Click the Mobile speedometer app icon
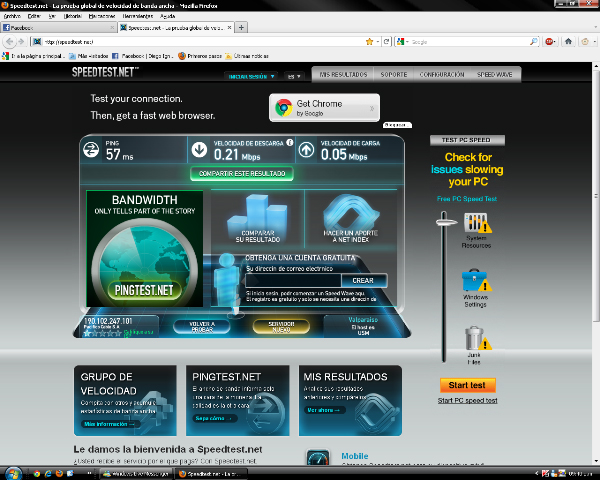The height and width of the screenshot is (480, 600). tap(318, 458)
